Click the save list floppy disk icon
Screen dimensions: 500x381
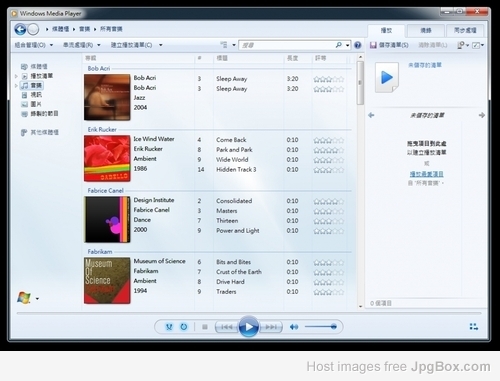373,45
